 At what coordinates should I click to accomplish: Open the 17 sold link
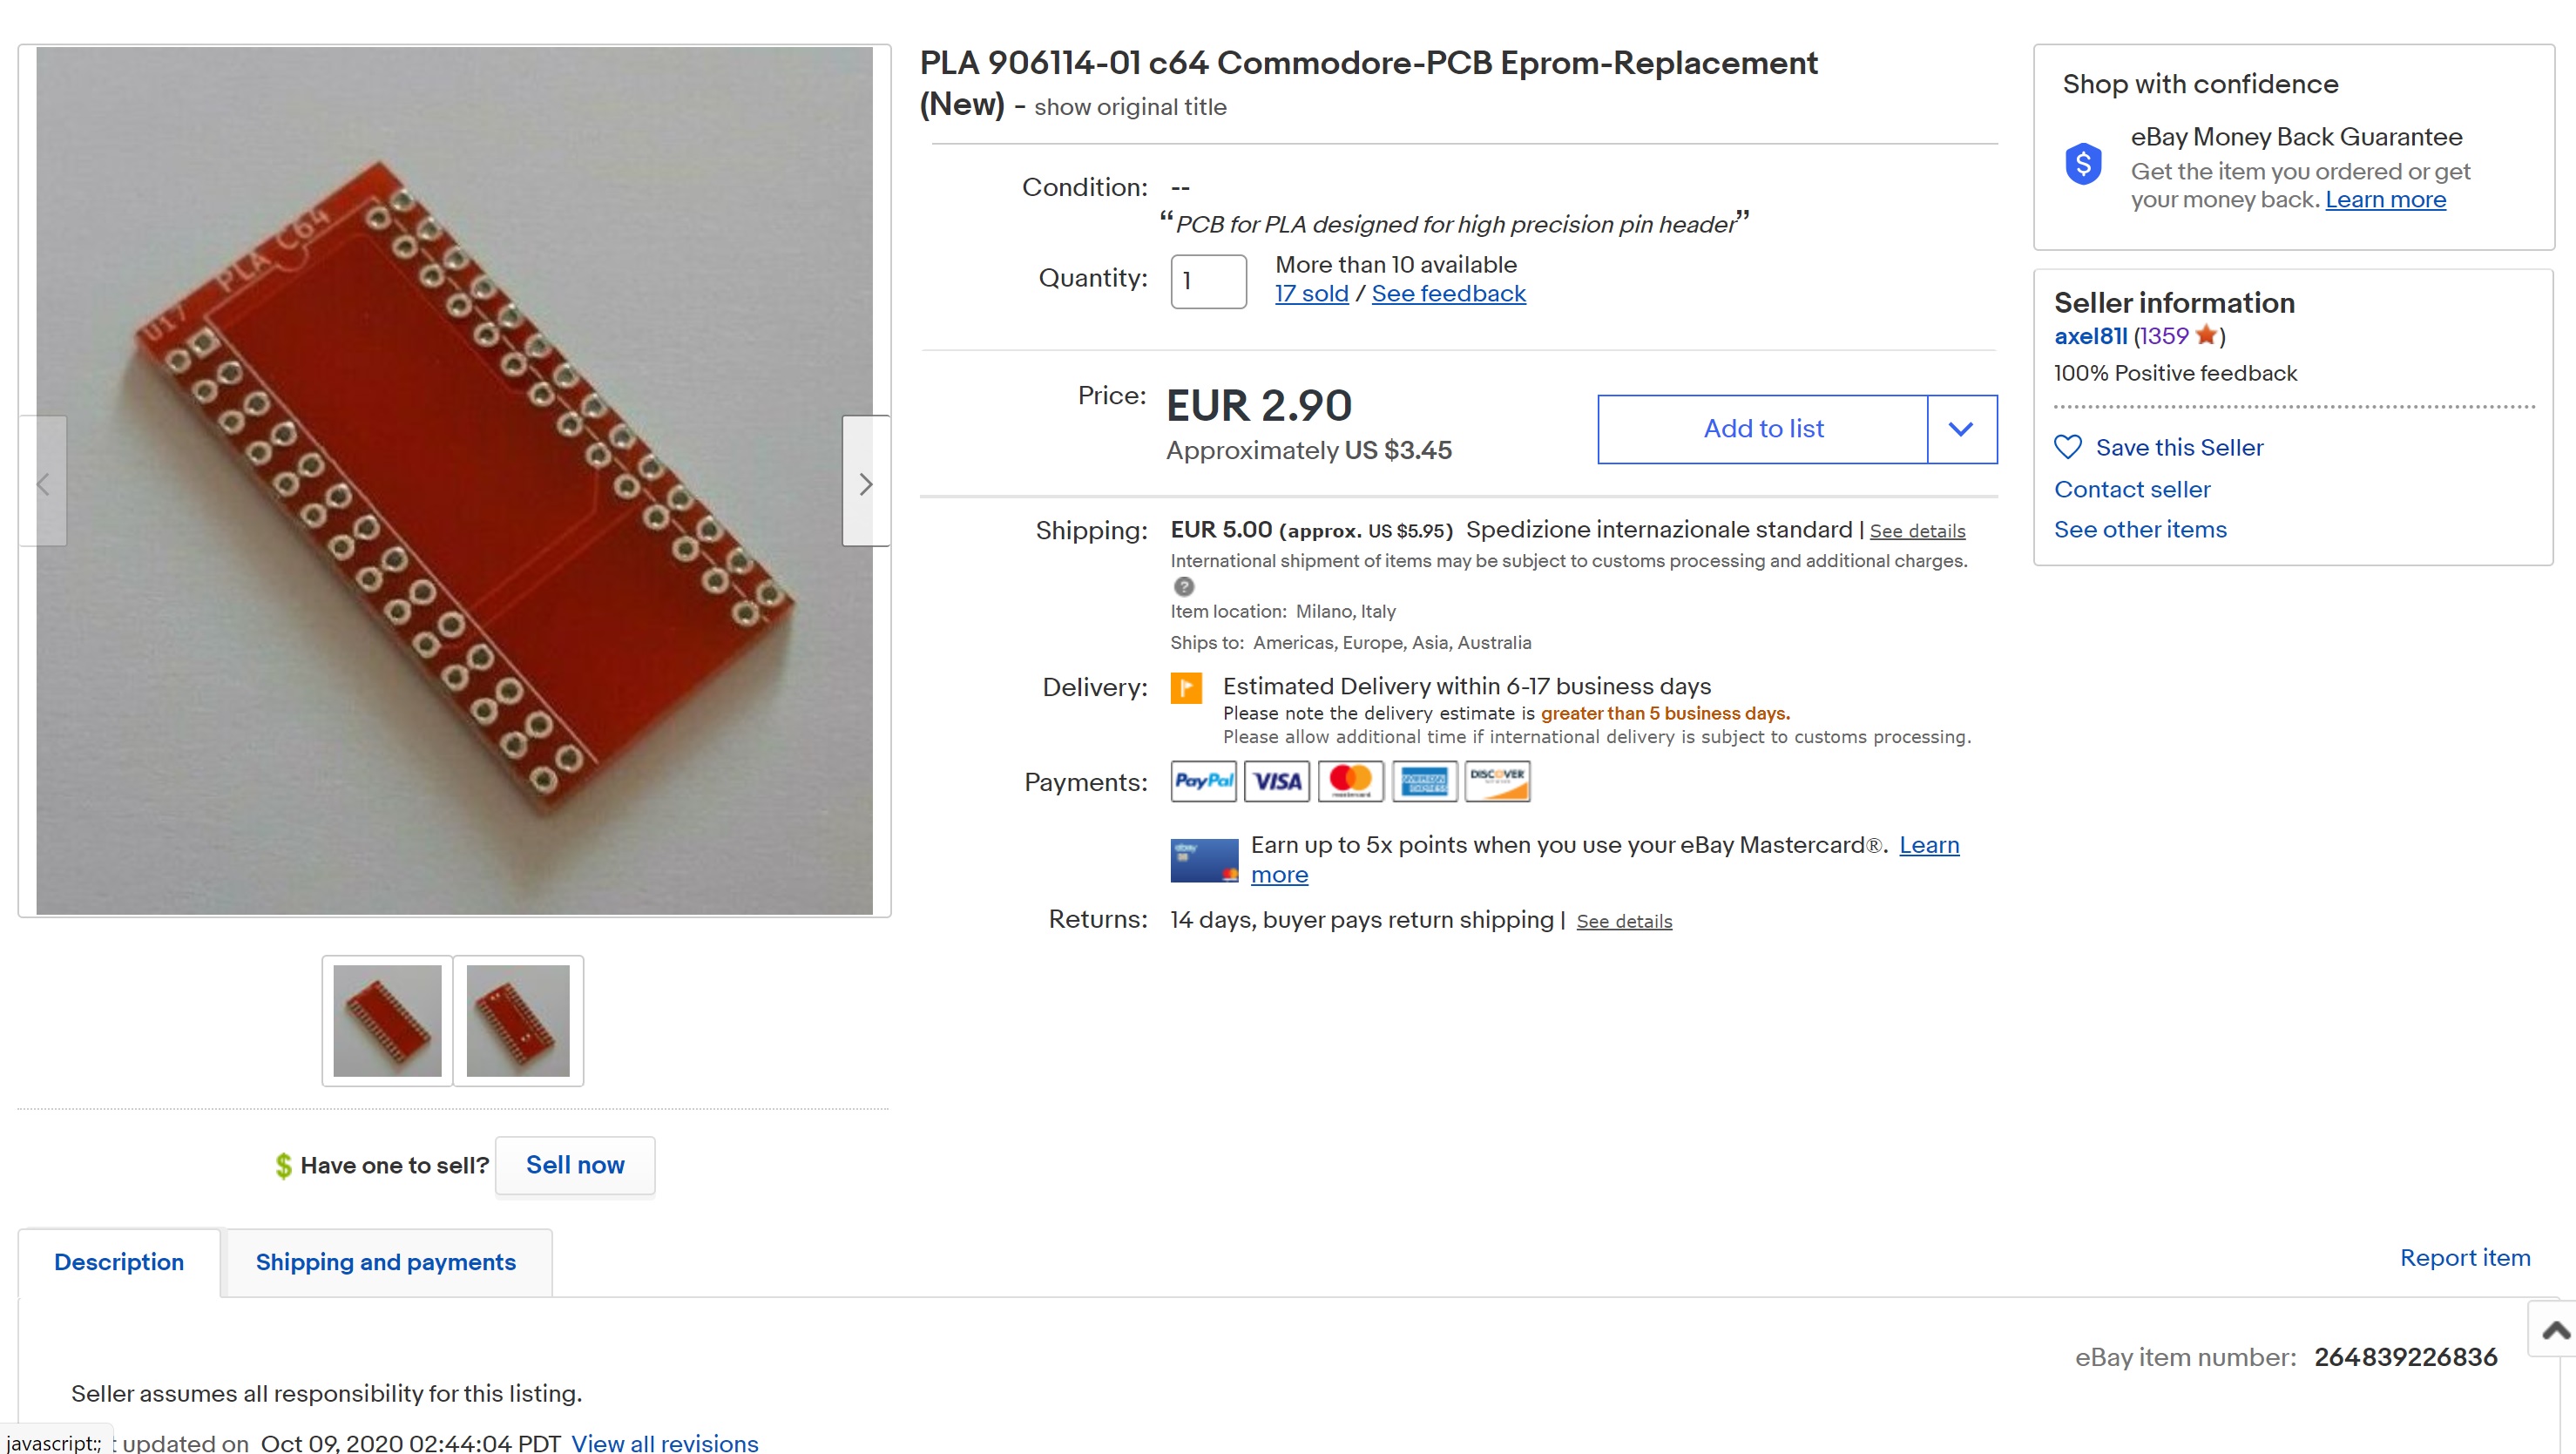click(1311, 293)
